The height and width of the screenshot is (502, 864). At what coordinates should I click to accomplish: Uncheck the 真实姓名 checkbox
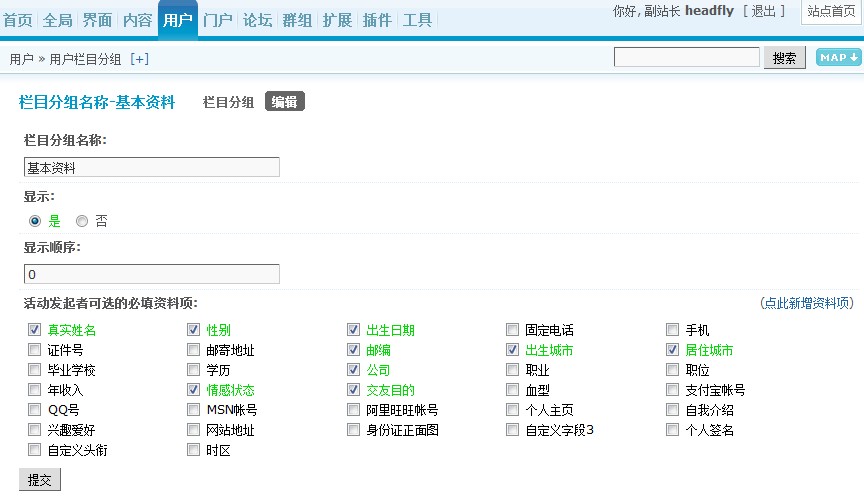pos(34,330)
